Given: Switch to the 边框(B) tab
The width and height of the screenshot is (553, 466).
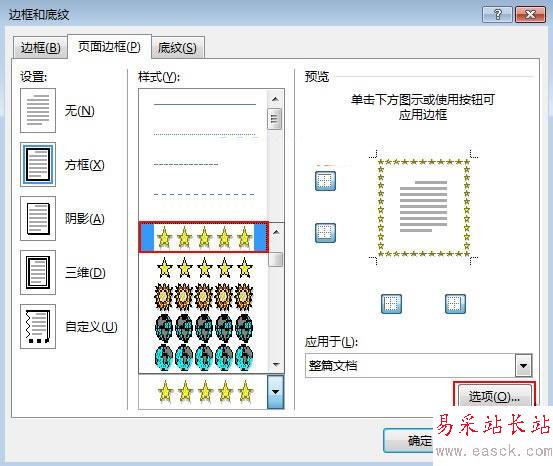Looking at the screenshot, I should point(40,48).
